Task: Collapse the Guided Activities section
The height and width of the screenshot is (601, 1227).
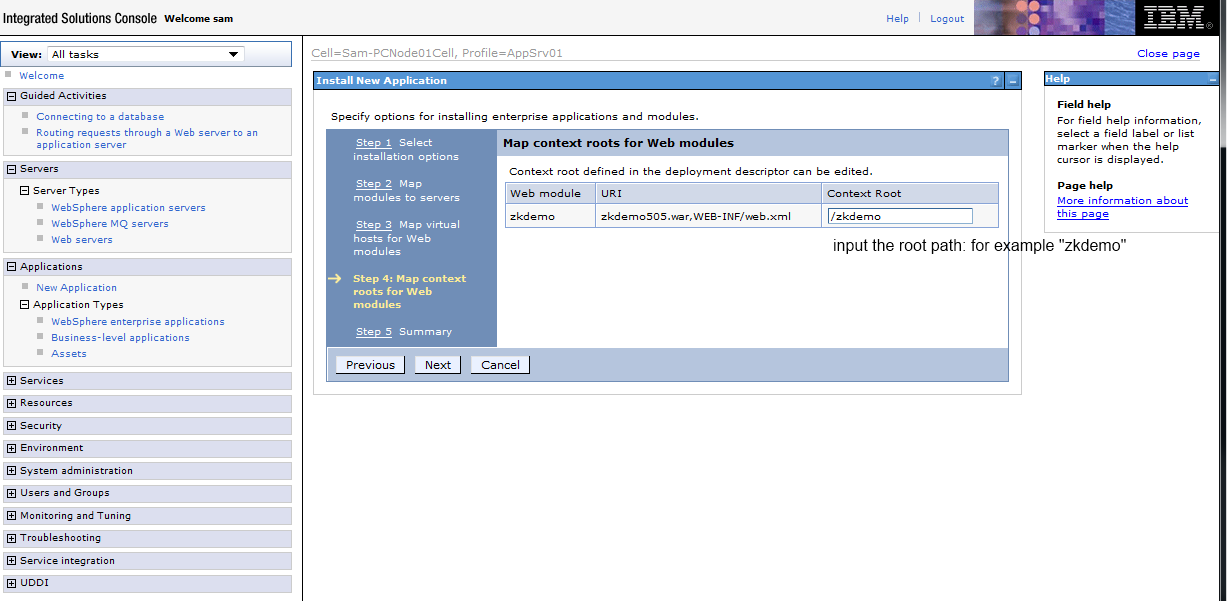Action: coord(12,96)
